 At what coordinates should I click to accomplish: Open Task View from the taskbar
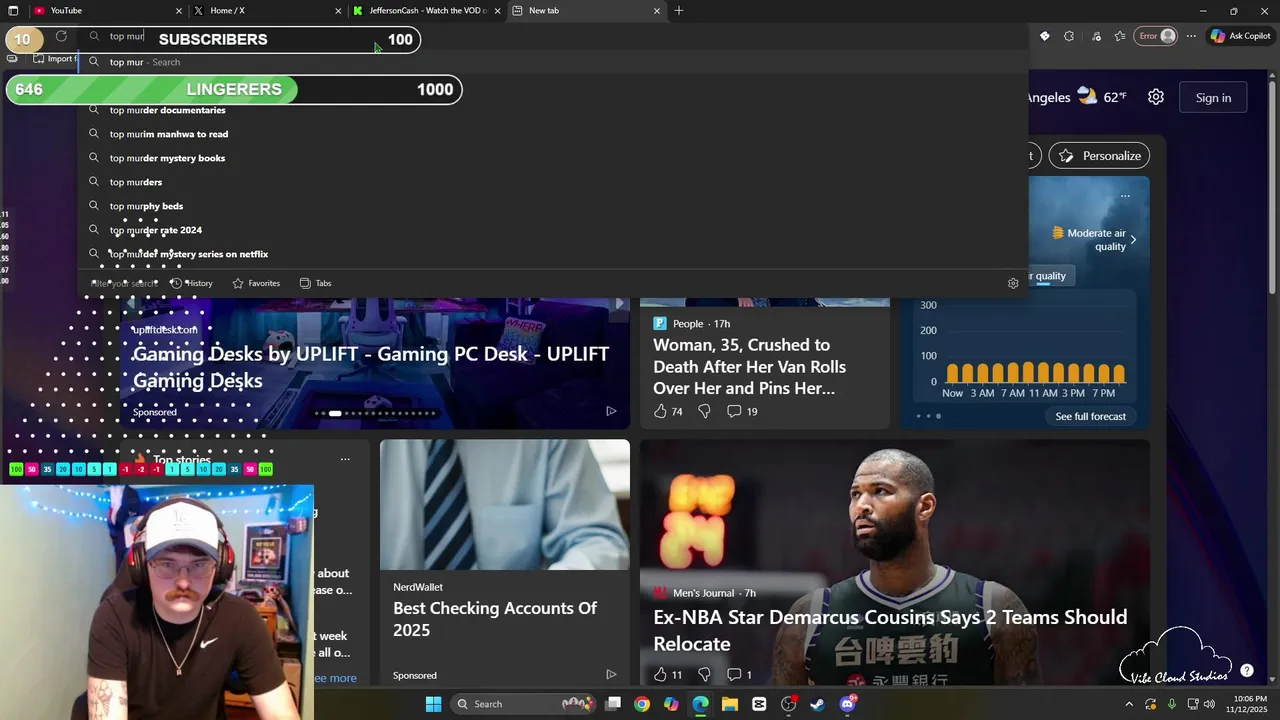point(613,704)
